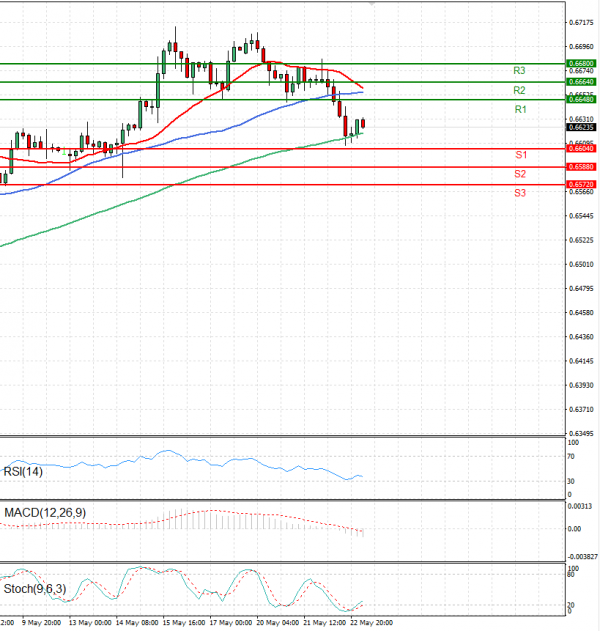This screenshot has width=600, height=631.
Task: Click the R1 resistance label
Action: tap(520, 109)
